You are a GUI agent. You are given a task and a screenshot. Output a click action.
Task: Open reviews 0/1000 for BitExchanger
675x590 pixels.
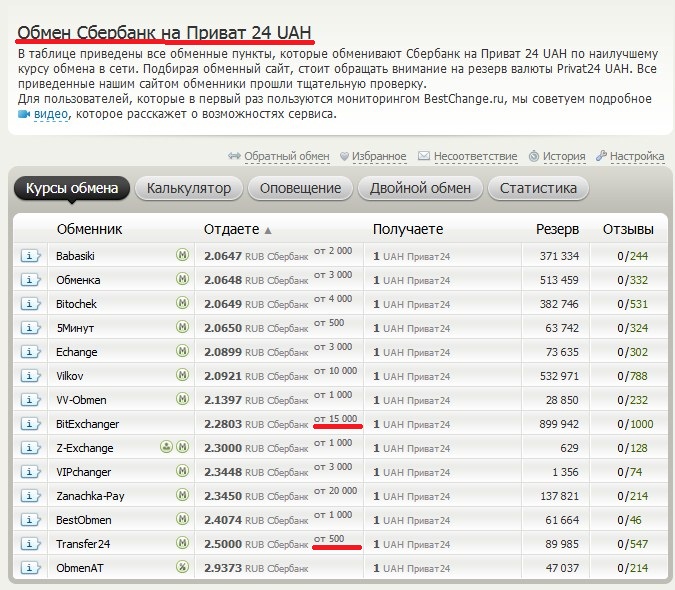click(x=635, y=424)
